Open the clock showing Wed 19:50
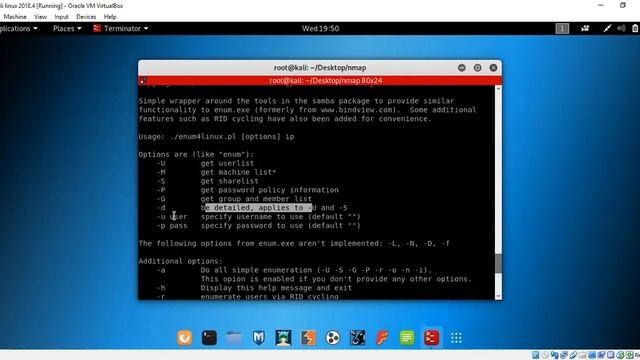Screen dimensions: 640x360 tap(320, 28)
